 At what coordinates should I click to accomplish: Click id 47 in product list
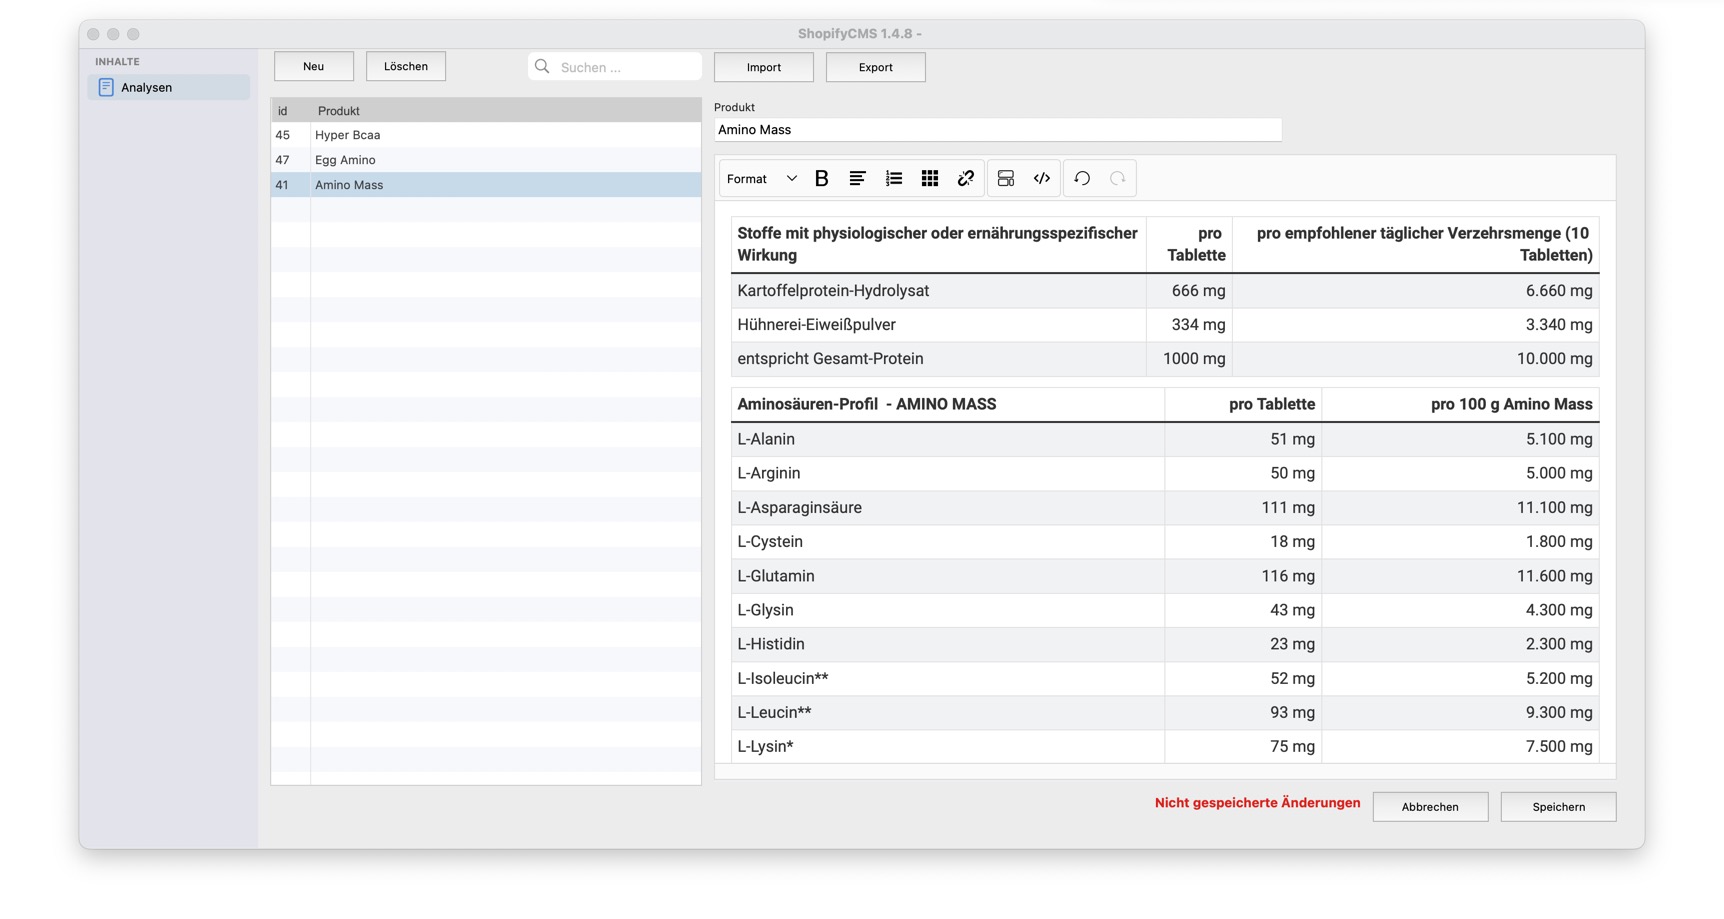pyautogui.click(x=283, y=160)
